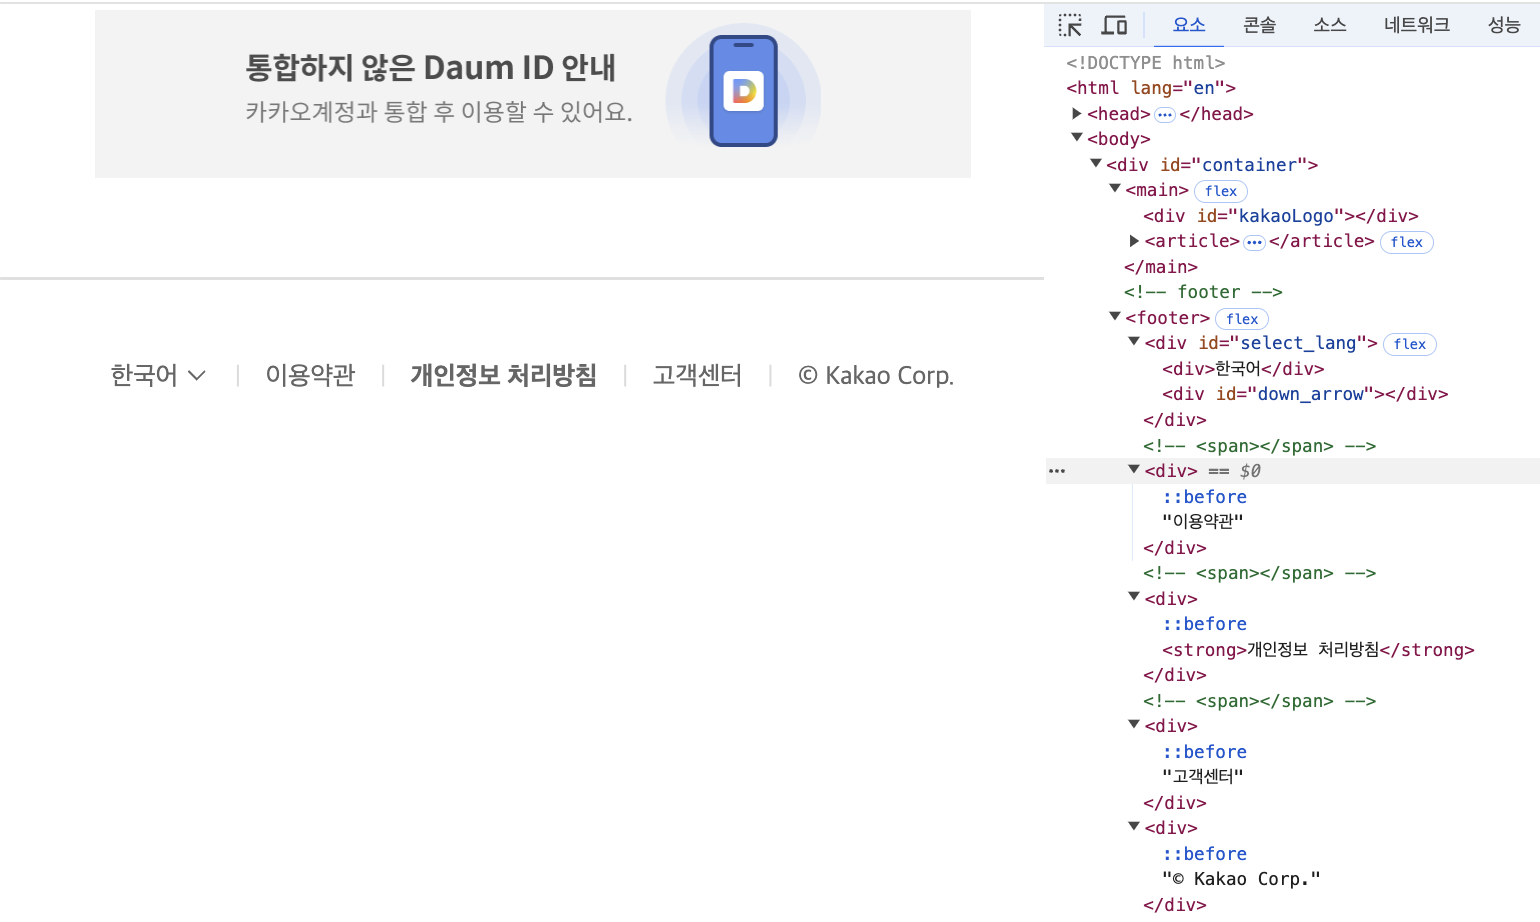This screenshot has height=922, width=1540.
Task: Click the 카카오계정과 통합 후 이용할 수 있어요 text
Action: (439, 112)
